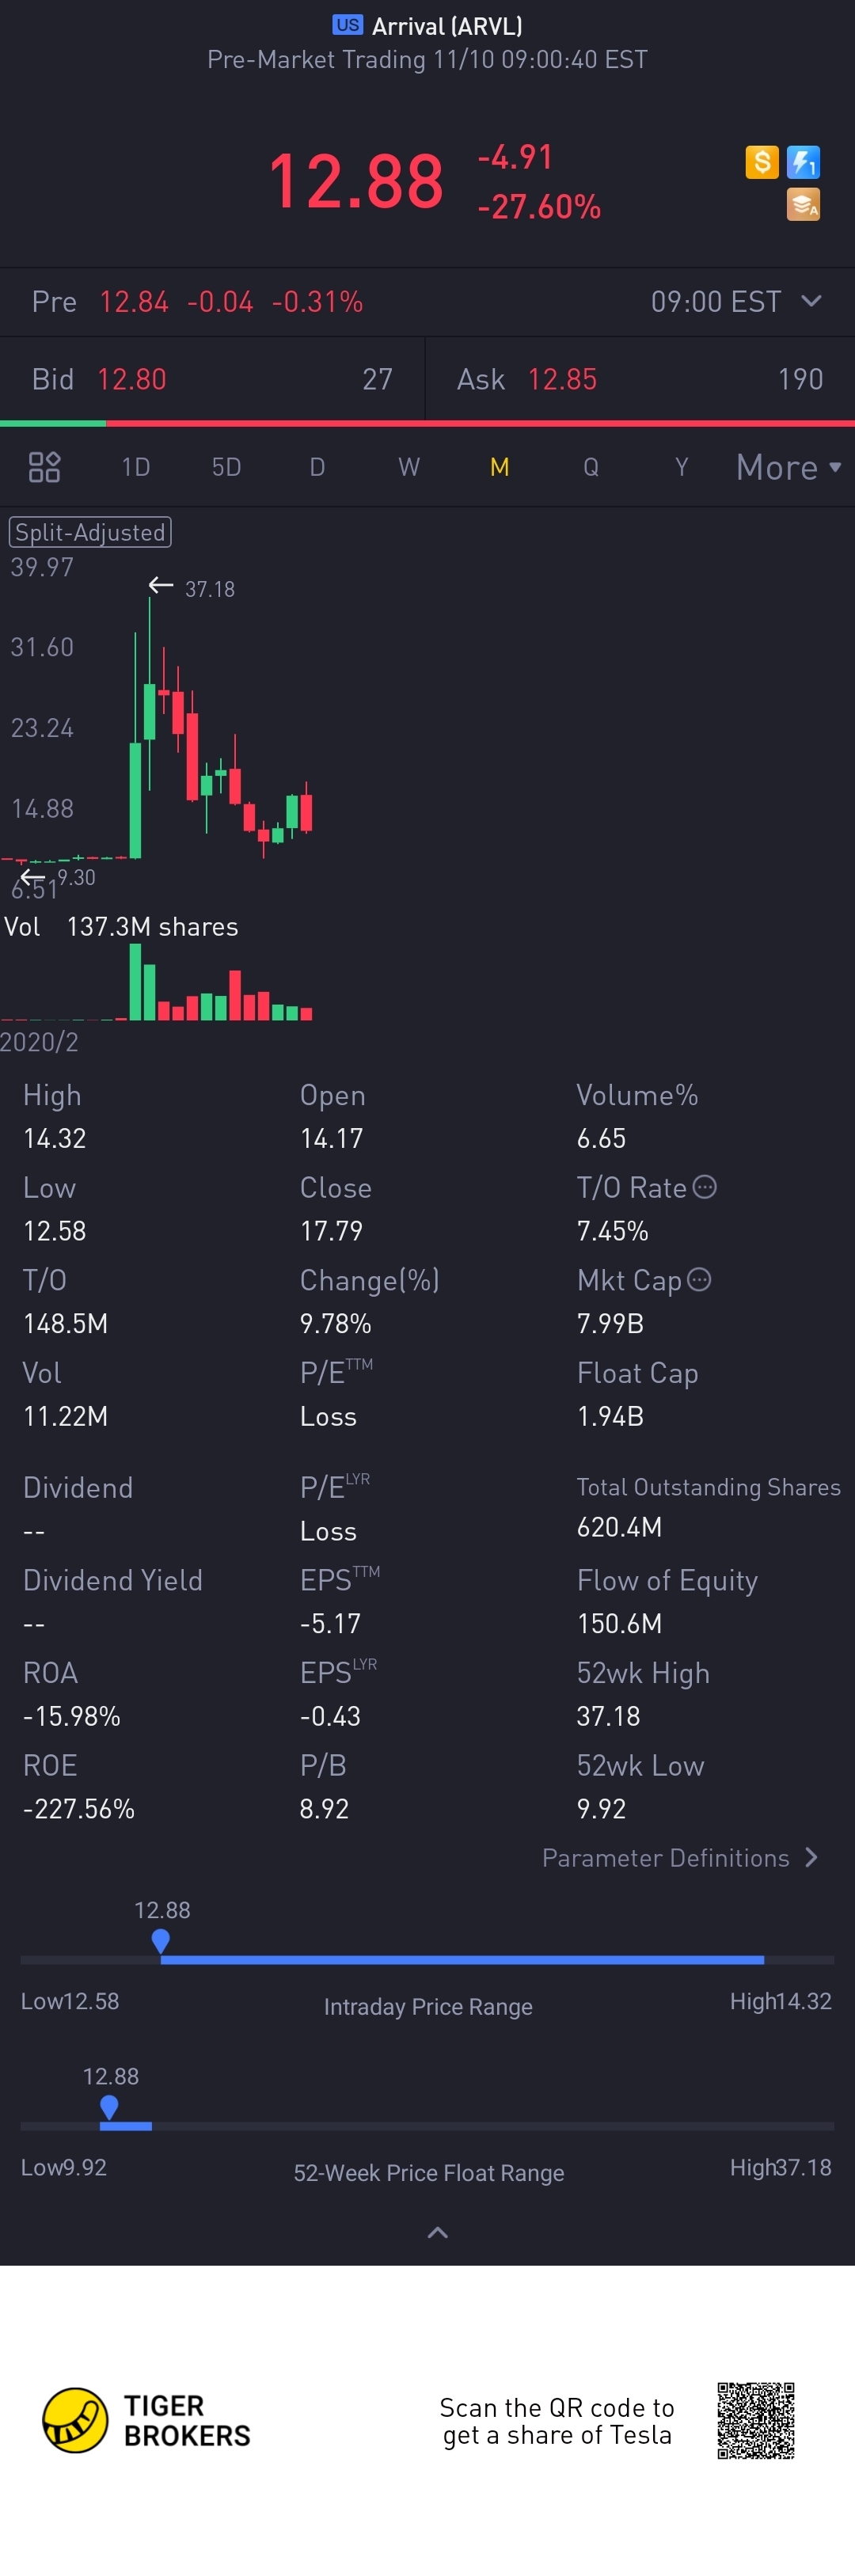This screenshot has height=2576, width=855.
Task: Tap the T/O Rate info icon
Action: 705,1187
